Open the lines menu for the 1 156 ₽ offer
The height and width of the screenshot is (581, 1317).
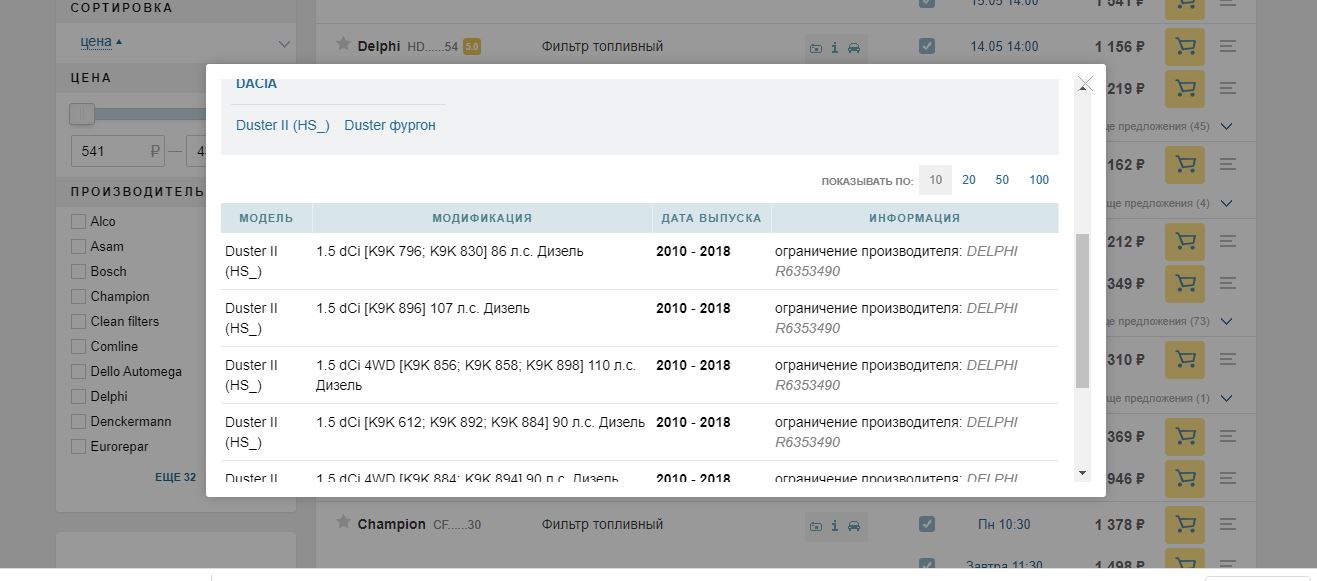click(1229, 47)
